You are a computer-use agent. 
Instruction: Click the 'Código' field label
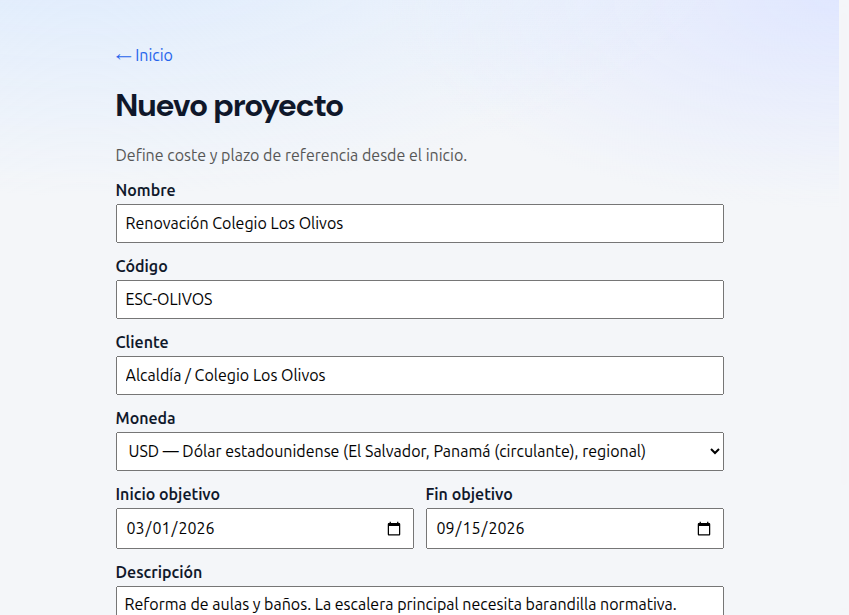click(x=142, y=266)
